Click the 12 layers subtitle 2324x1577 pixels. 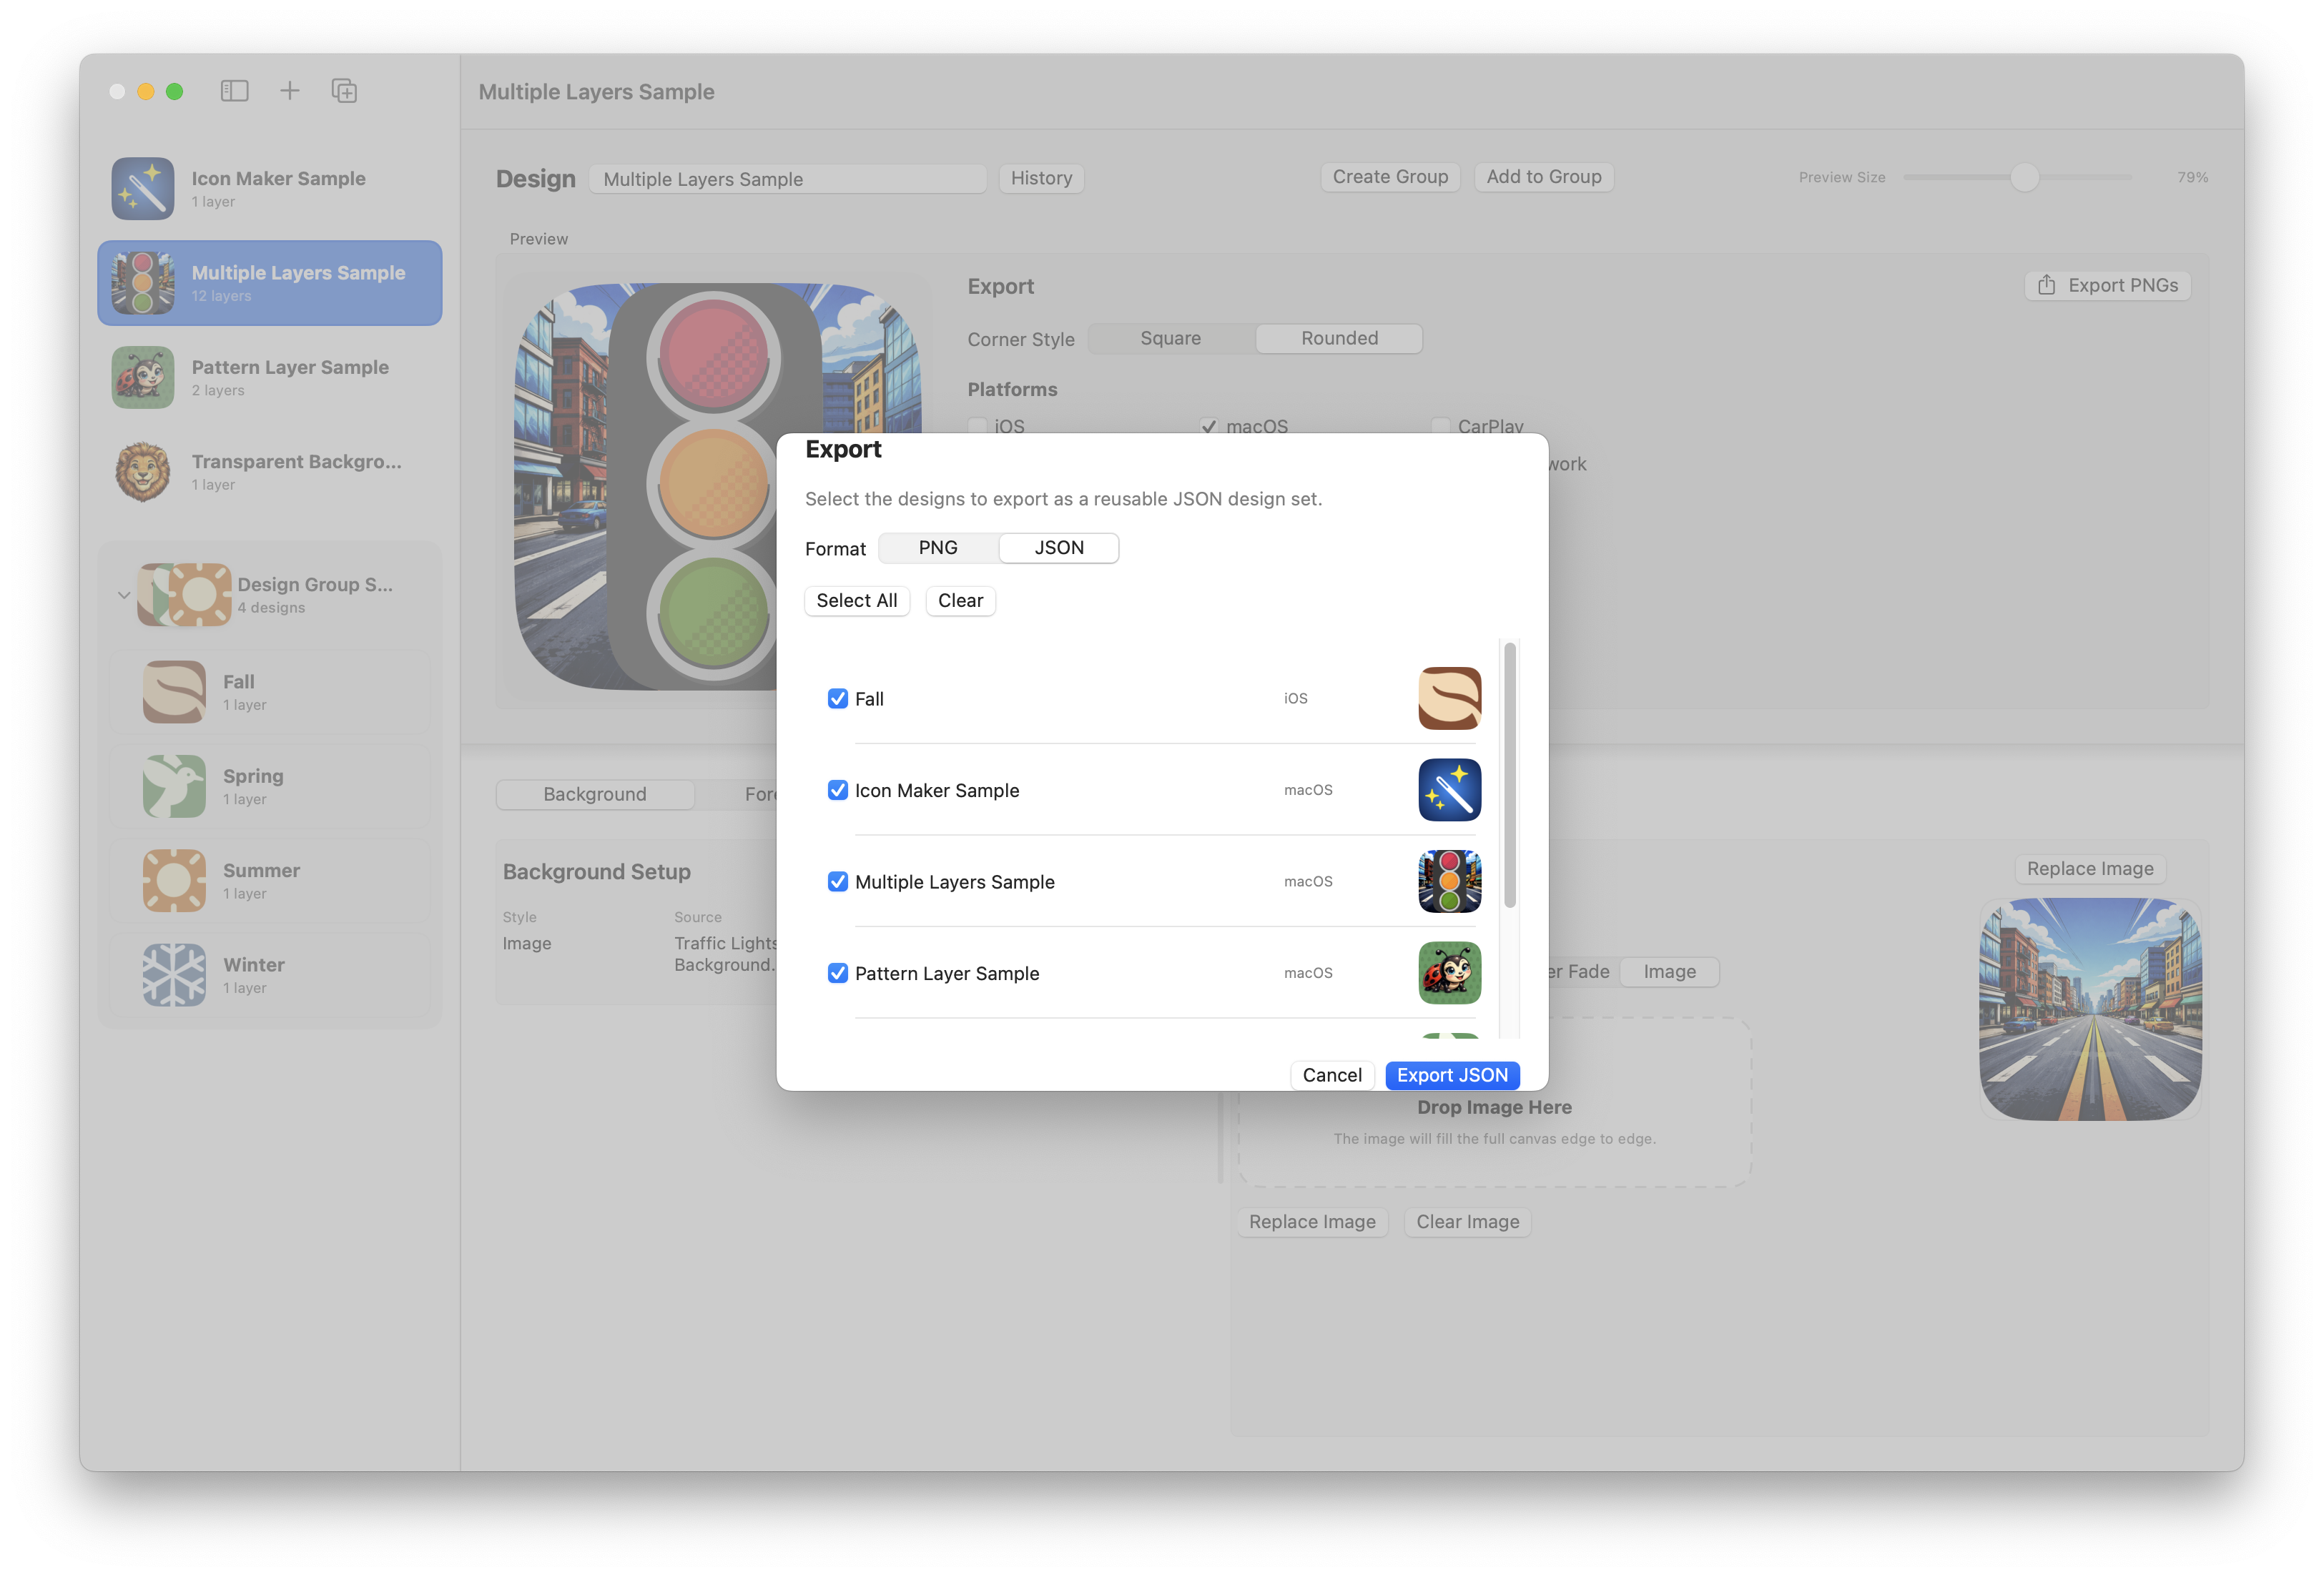(221, 296)
